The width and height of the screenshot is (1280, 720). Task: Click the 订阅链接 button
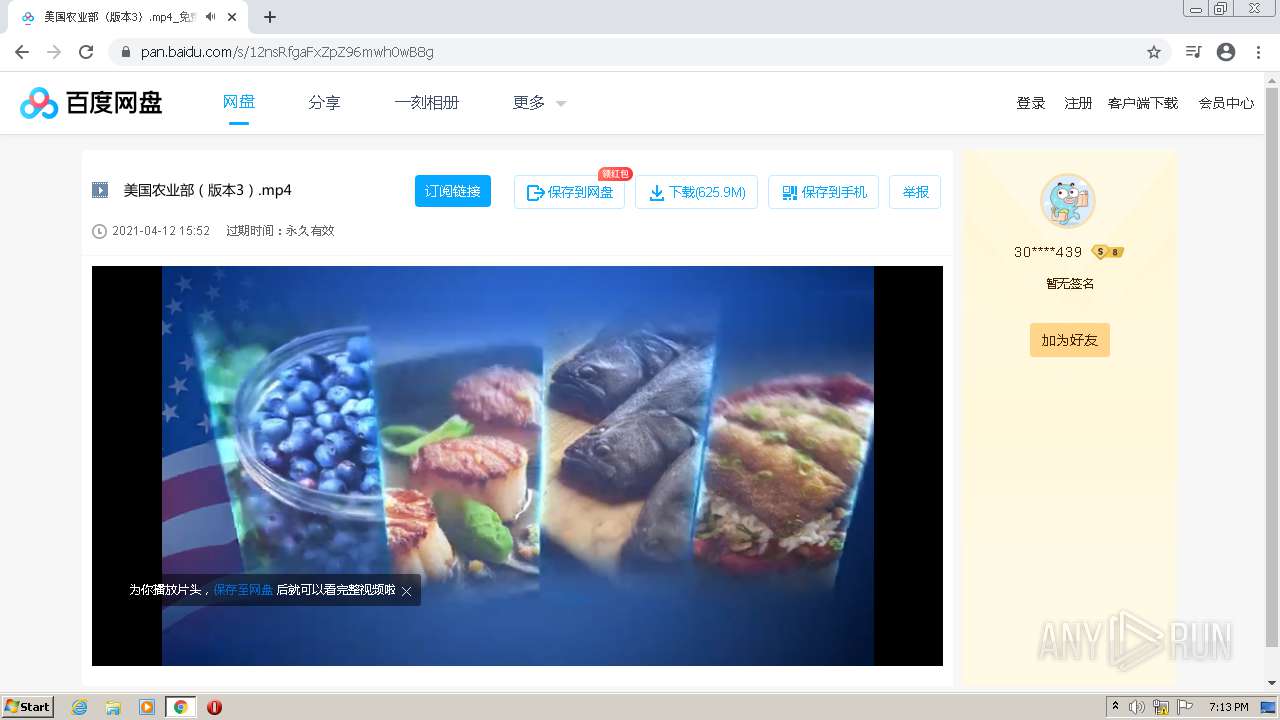[453, 191]
